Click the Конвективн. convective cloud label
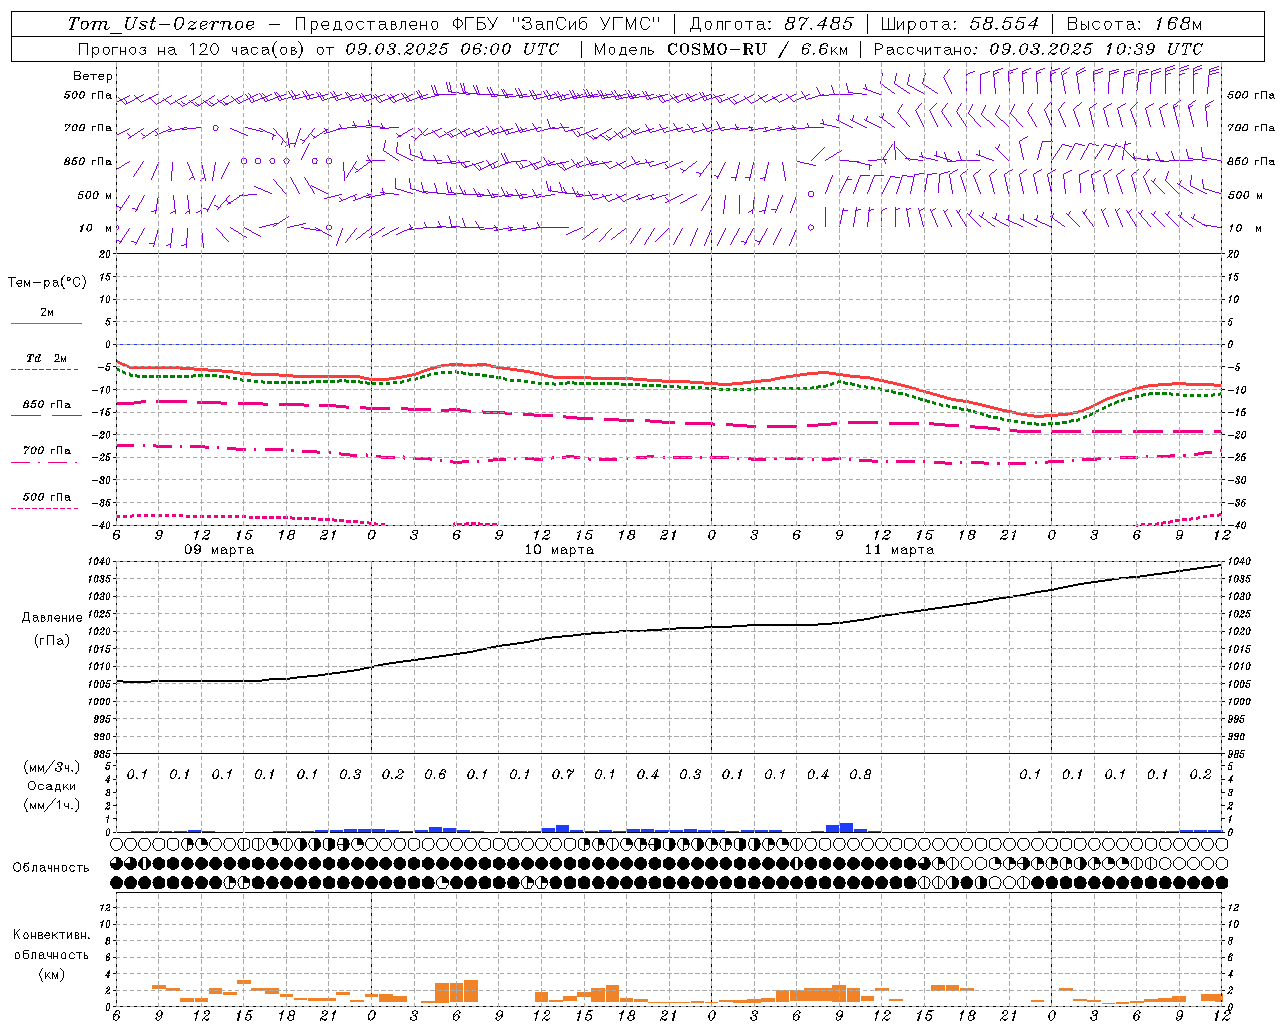 point(51,935)
